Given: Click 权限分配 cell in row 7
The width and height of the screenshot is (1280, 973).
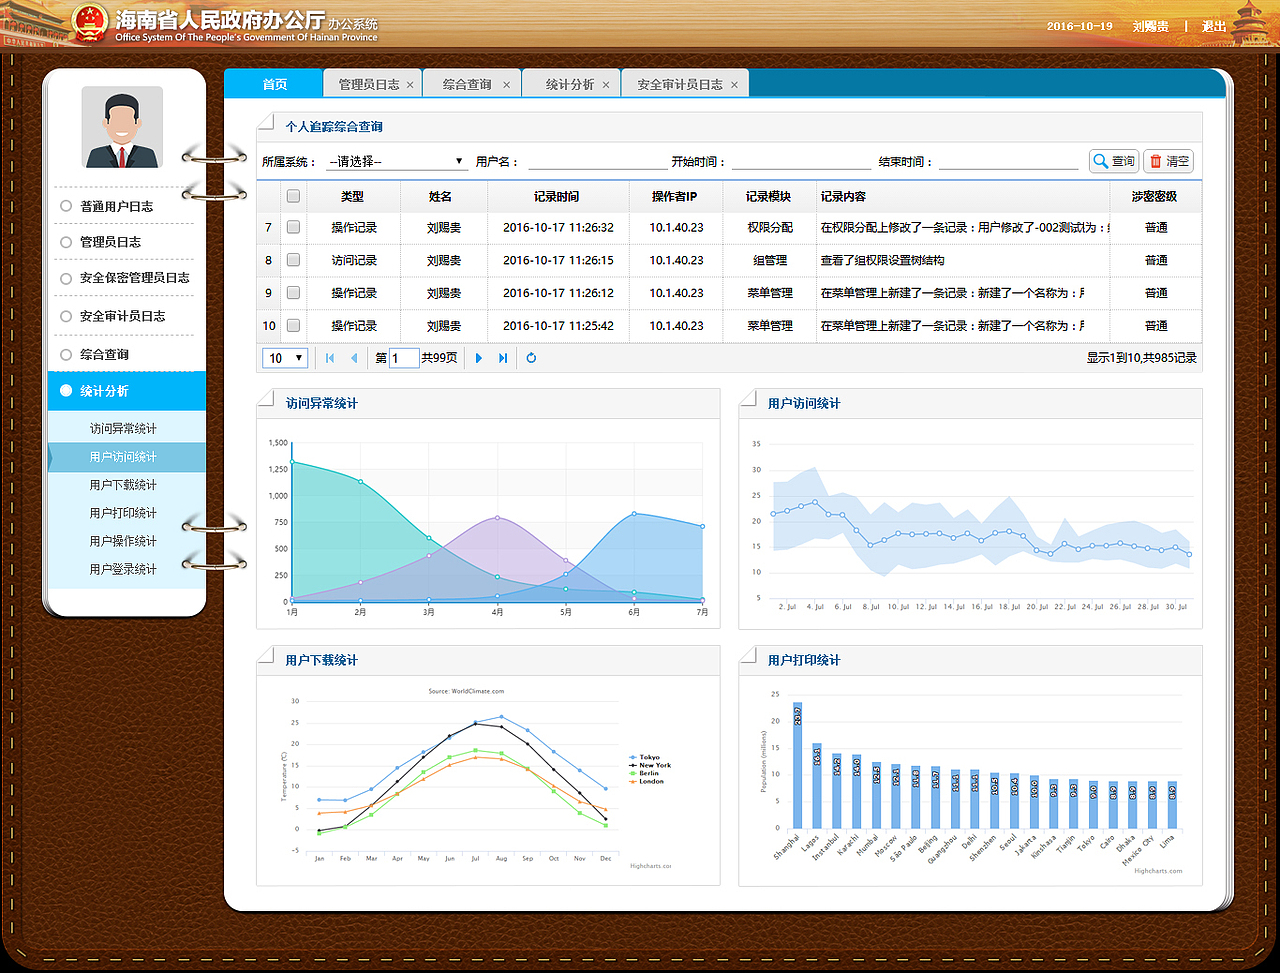Looking at the screenshot, I should (x=769, y=228).
